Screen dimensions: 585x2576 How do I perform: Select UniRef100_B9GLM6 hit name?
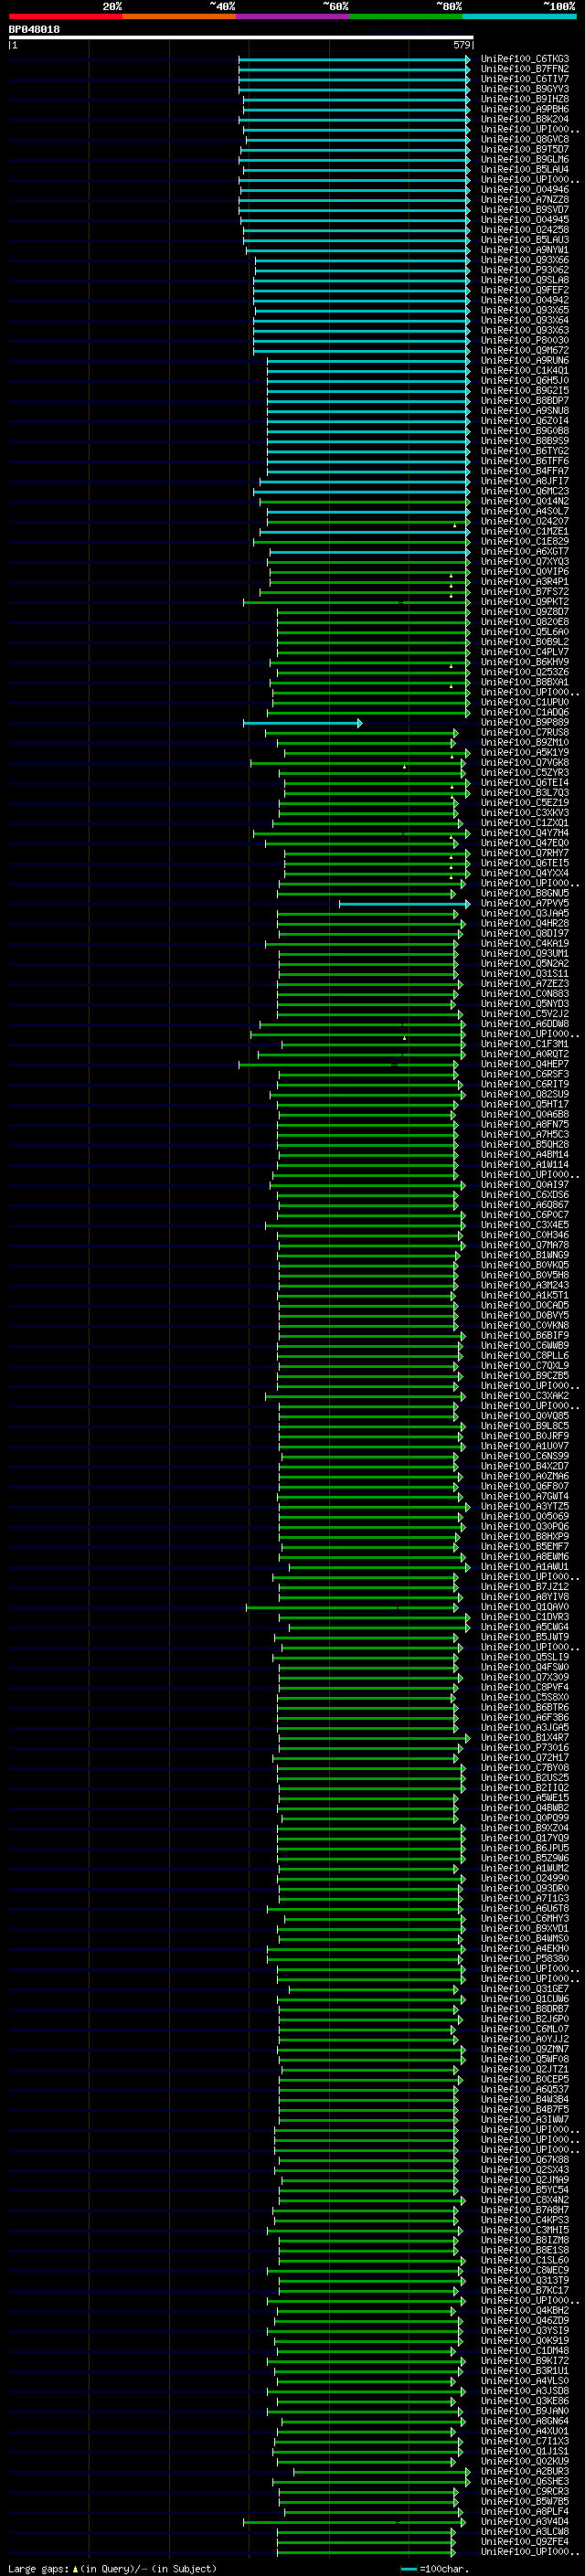525,159
